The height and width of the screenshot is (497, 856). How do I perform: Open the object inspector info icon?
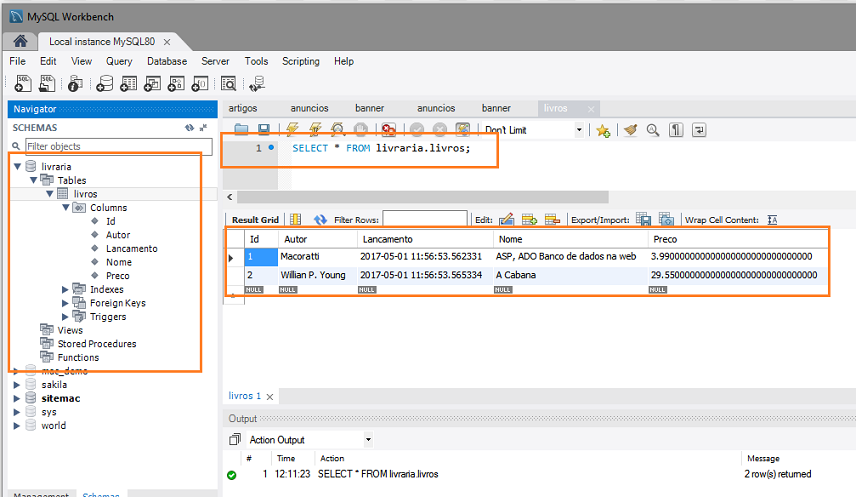coord(75,84)
